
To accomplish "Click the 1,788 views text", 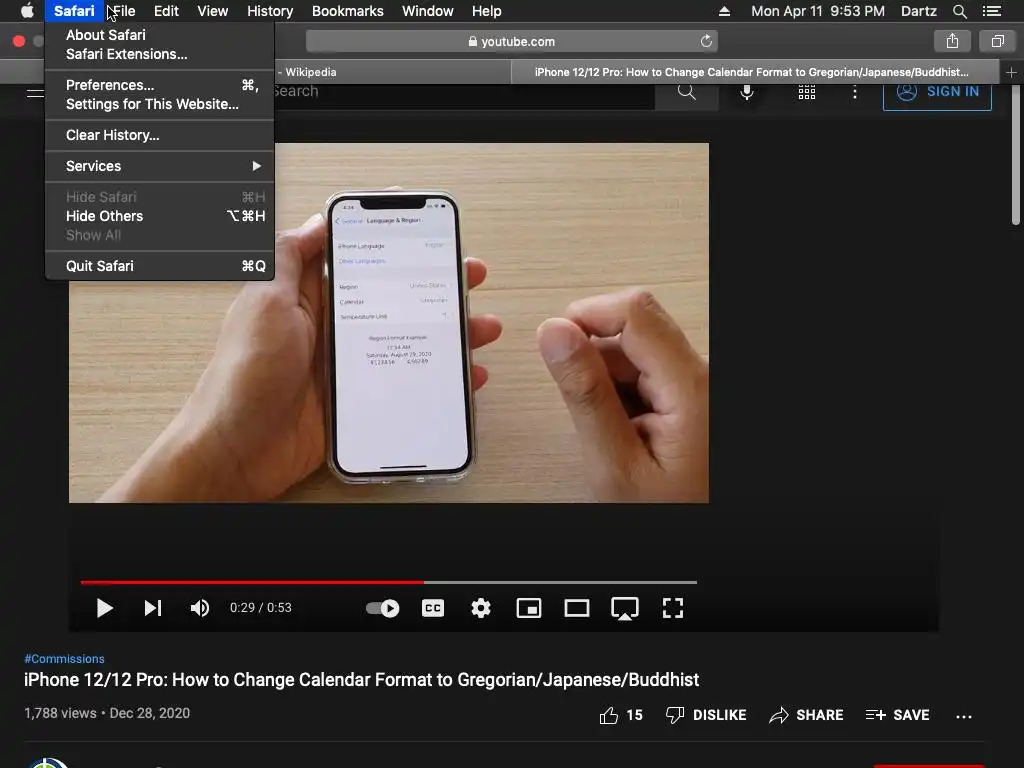I will 60,713.
